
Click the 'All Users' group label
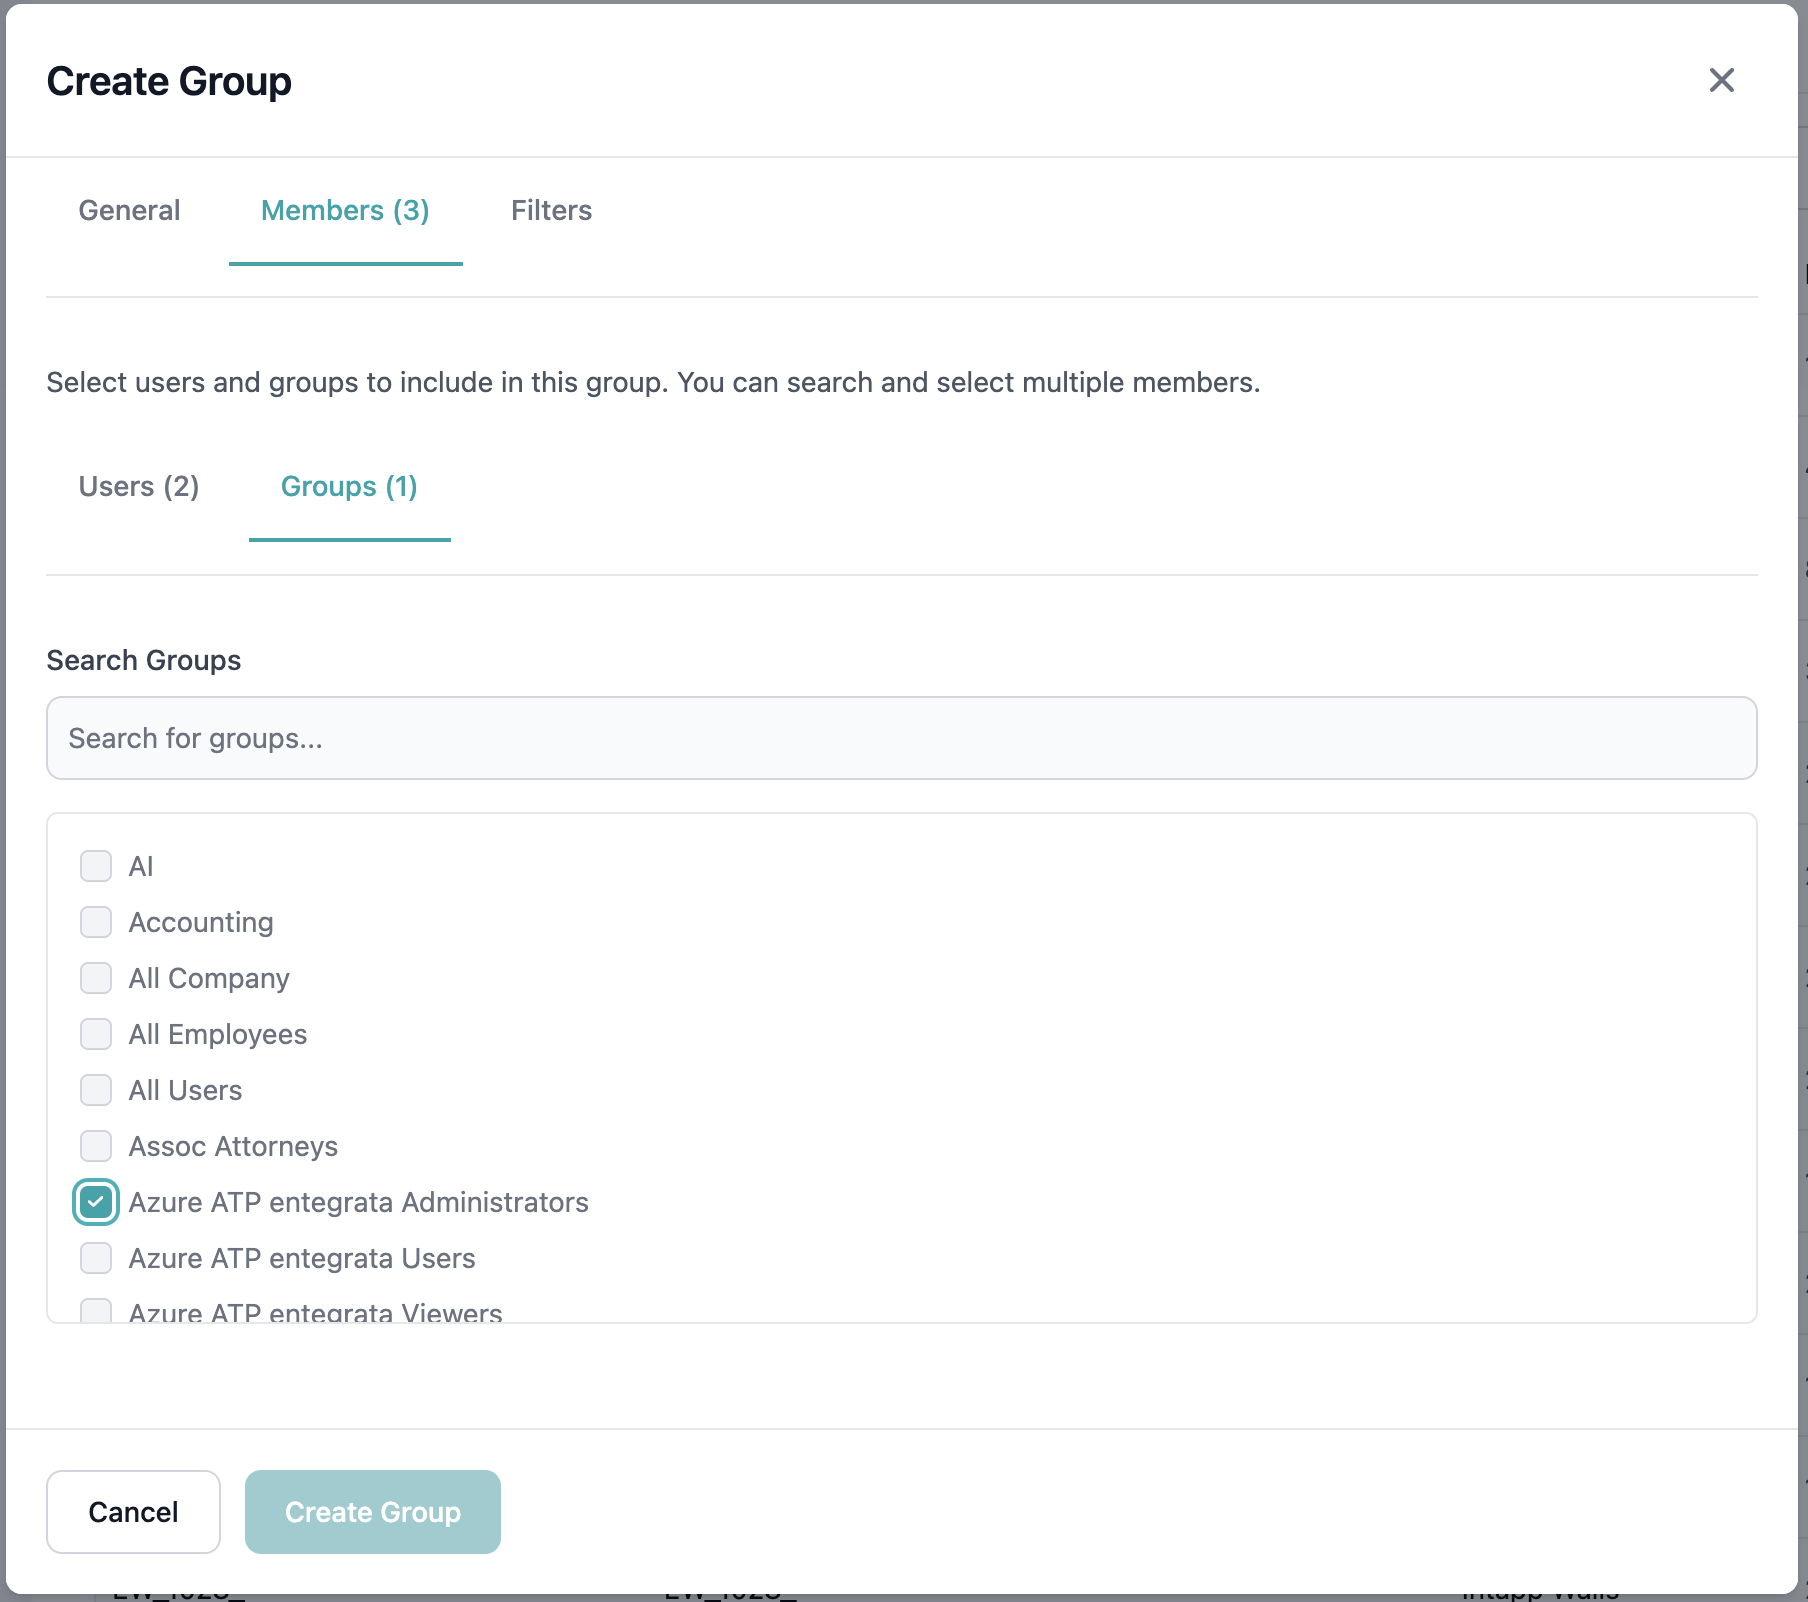tap(185, 1090)
